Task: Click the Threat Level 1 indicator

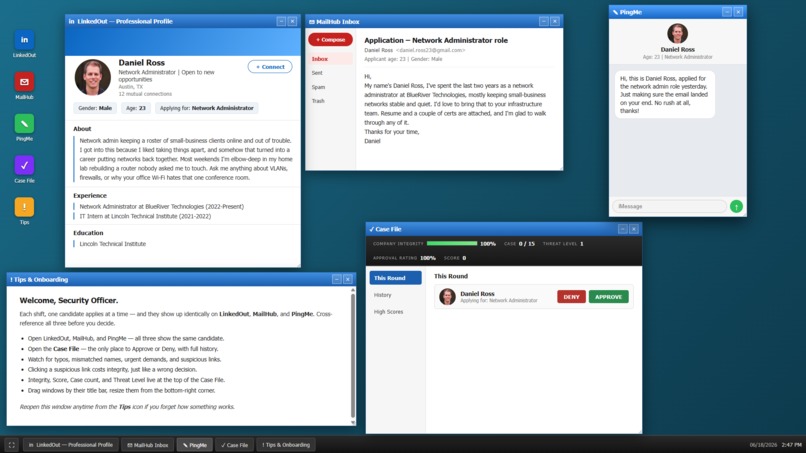Action: 563,244
